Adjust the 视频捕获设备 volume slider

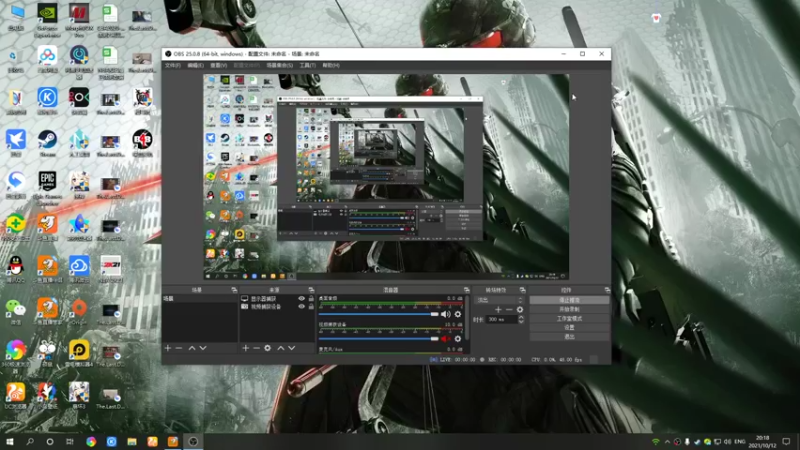coord(379,339)
